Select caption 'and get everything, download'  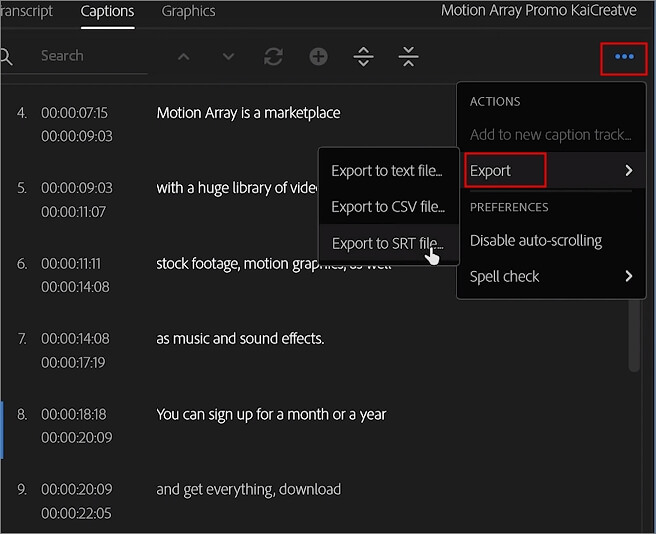point(249,489)
